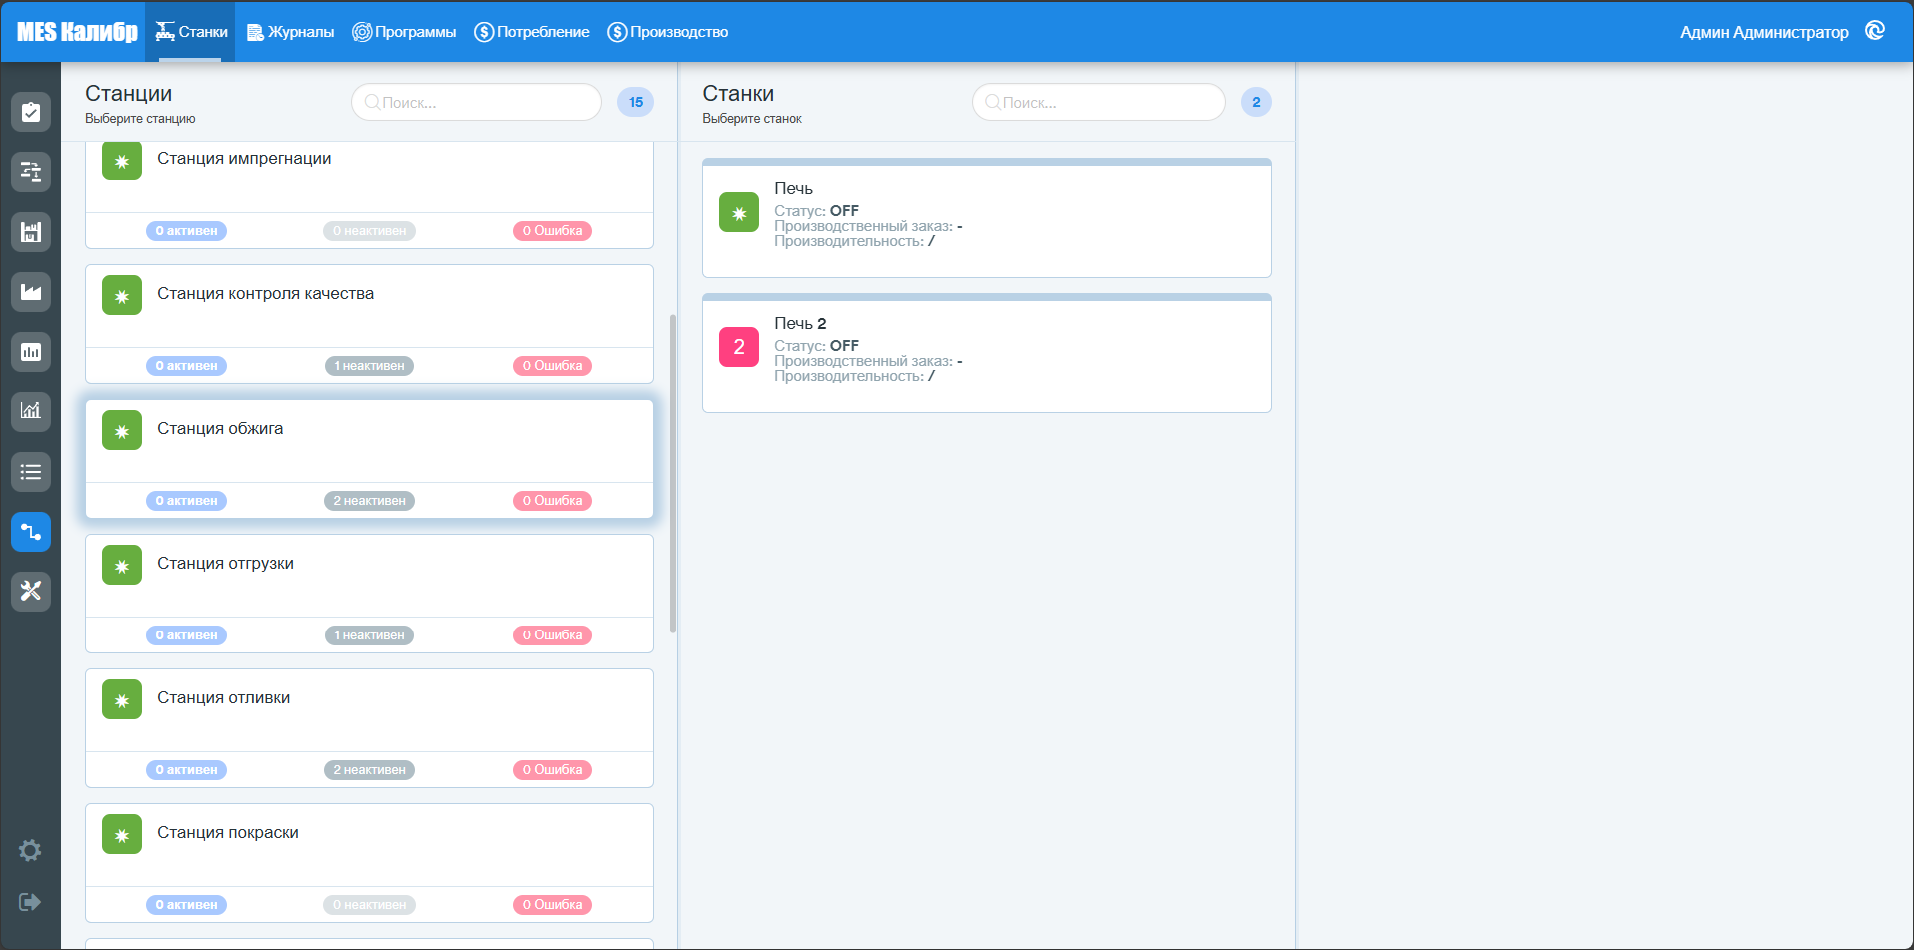Open the wrench tools sidebar icon

[x=31, y=592]
